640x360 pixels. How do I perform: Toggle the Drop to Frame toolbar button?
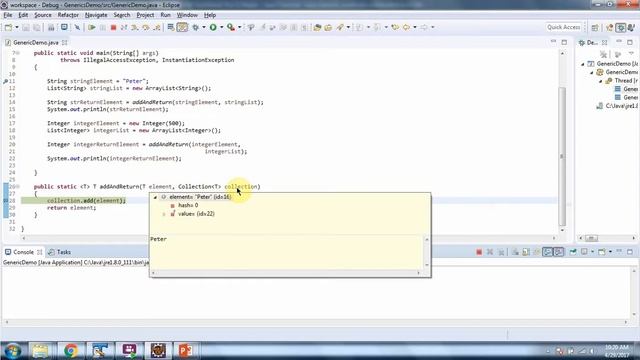[x=171, y=27]
